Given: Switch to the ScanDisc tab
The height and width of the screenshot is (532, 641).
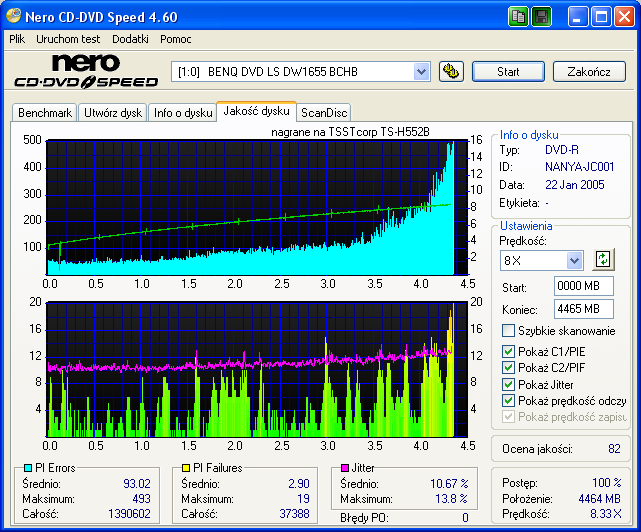Looking at the screenshot, I should point(324,112).
